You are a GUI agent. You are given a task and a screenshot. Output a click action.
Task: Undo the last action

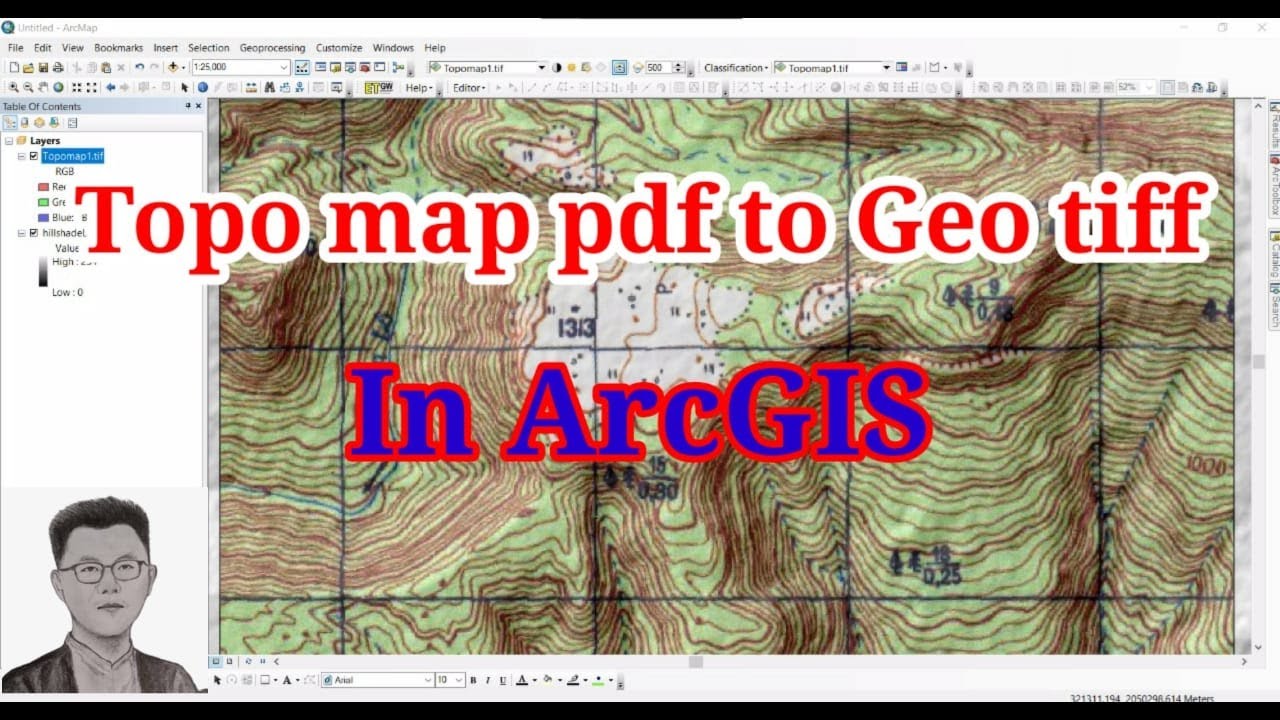point(140,68)
